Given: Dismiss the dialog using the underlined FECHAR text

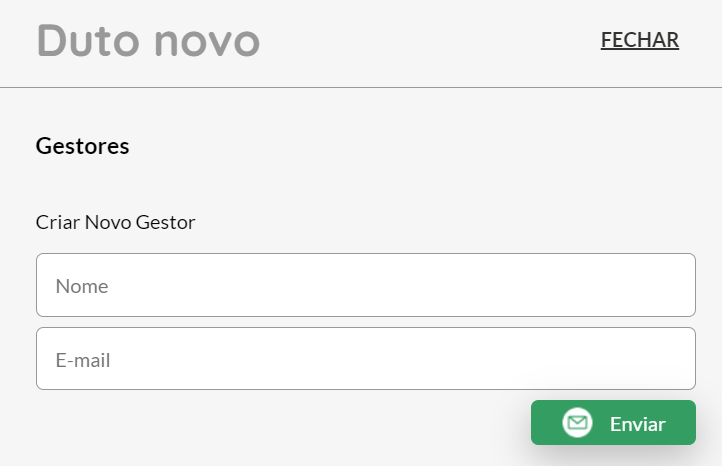Looking at the screenshot, I should pyautogui.click(x=639, y=40).
